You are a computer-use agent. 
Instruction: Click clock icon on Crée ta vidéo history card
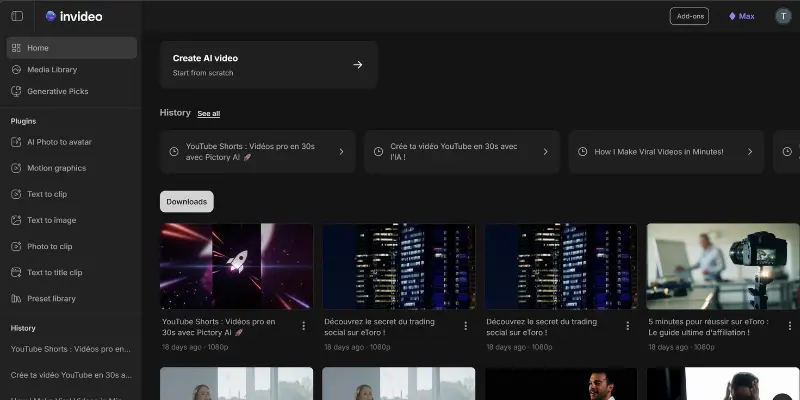[378, 152]
